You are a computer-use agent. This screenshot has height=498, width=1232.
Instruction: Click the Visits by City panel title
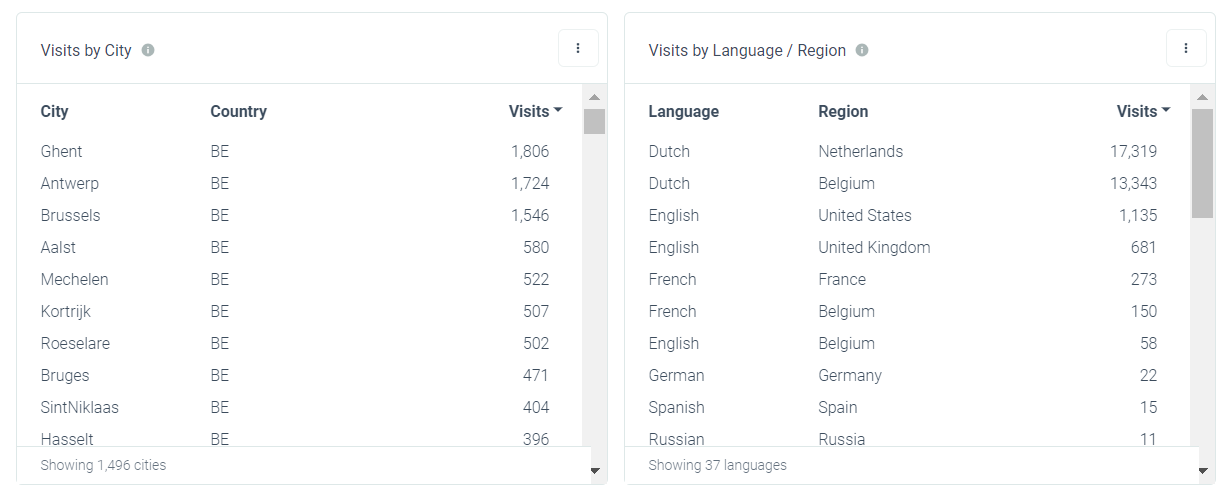(x=86, y=50)
